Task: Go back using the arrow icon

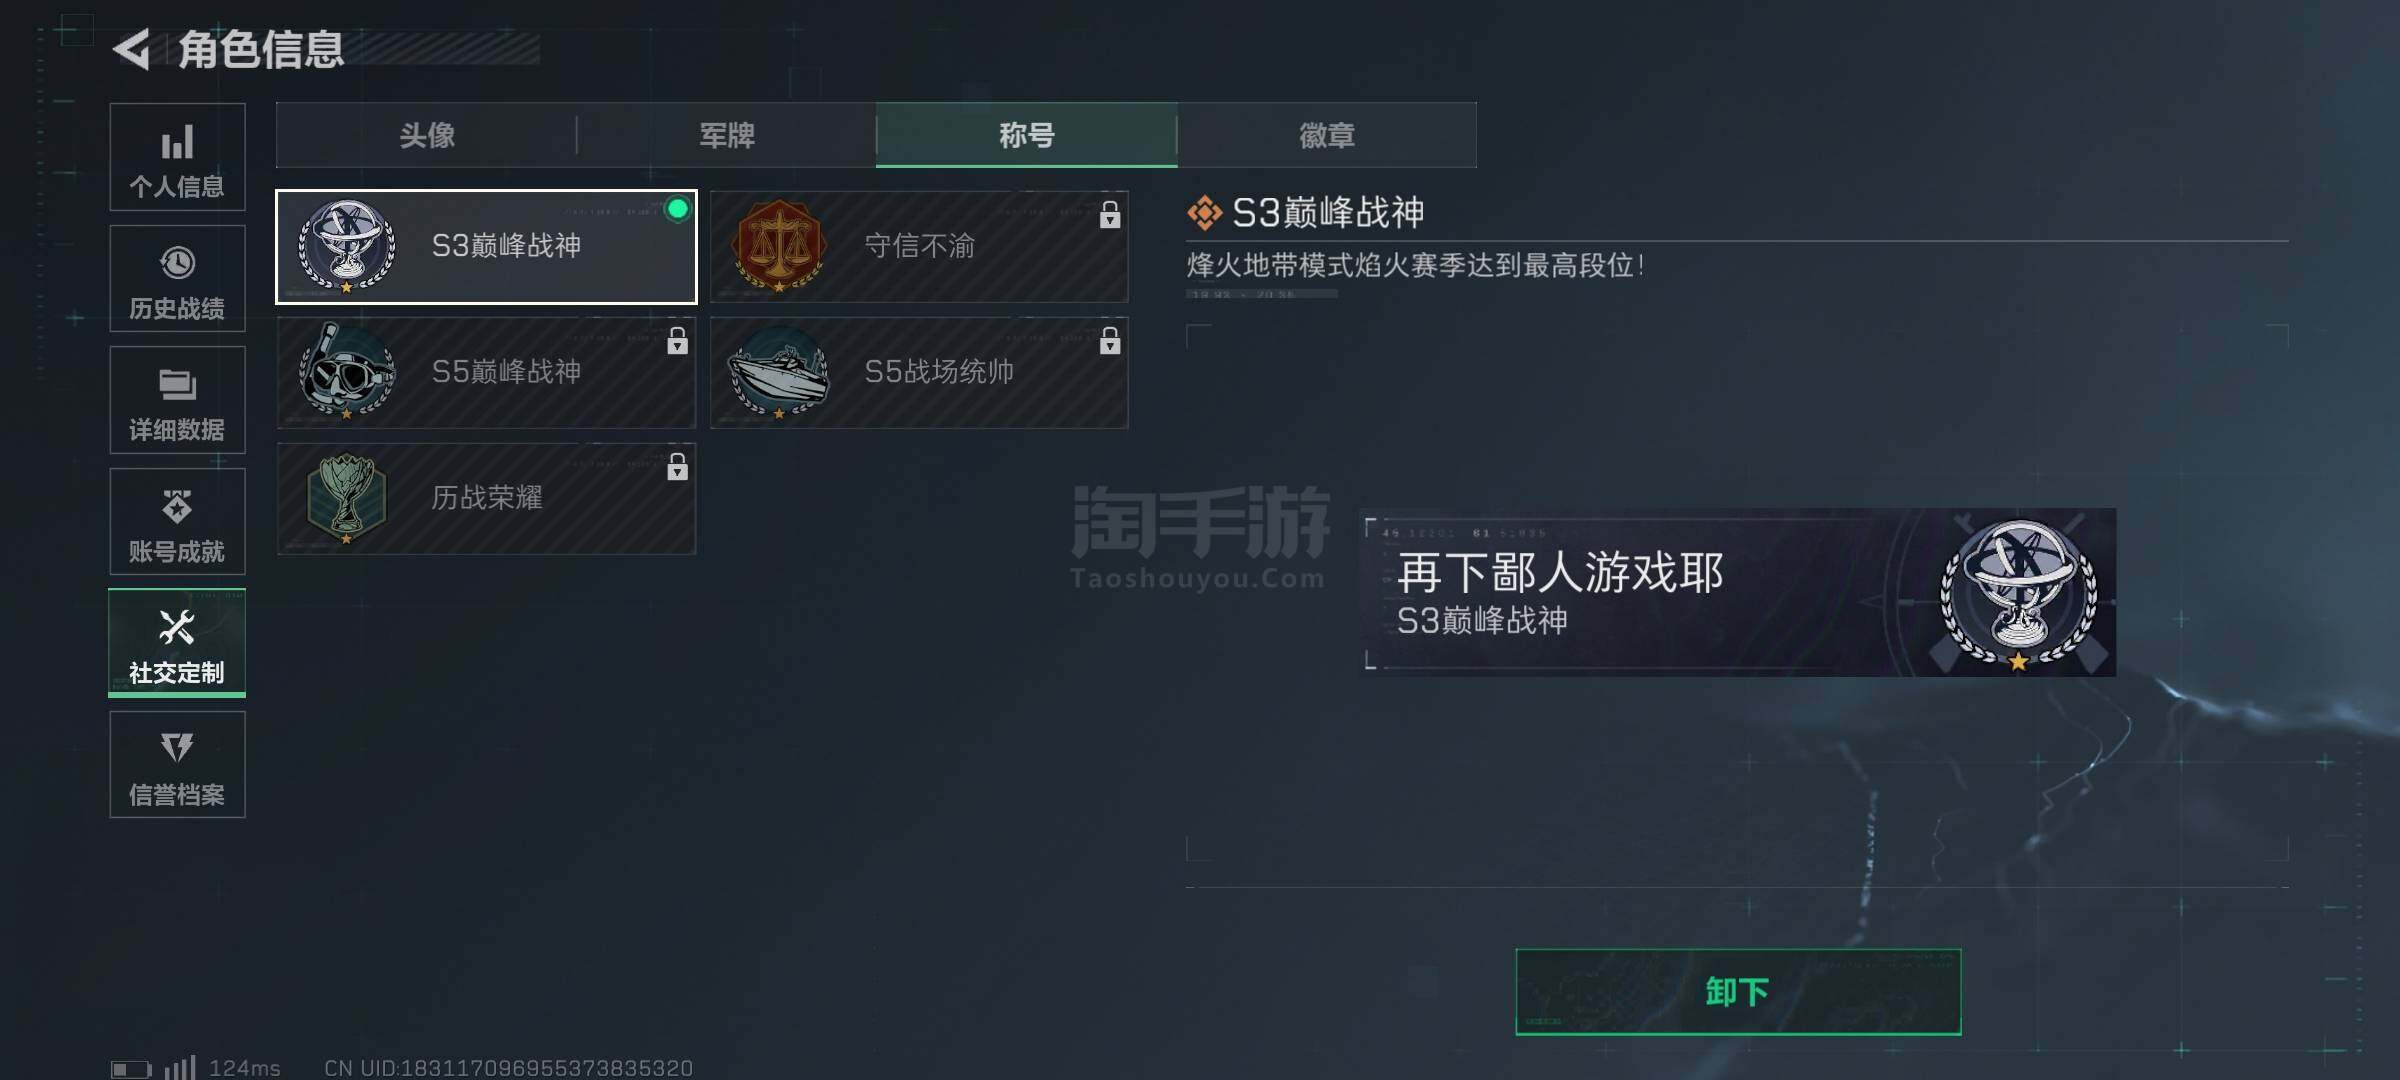Action: pos(132,49)
